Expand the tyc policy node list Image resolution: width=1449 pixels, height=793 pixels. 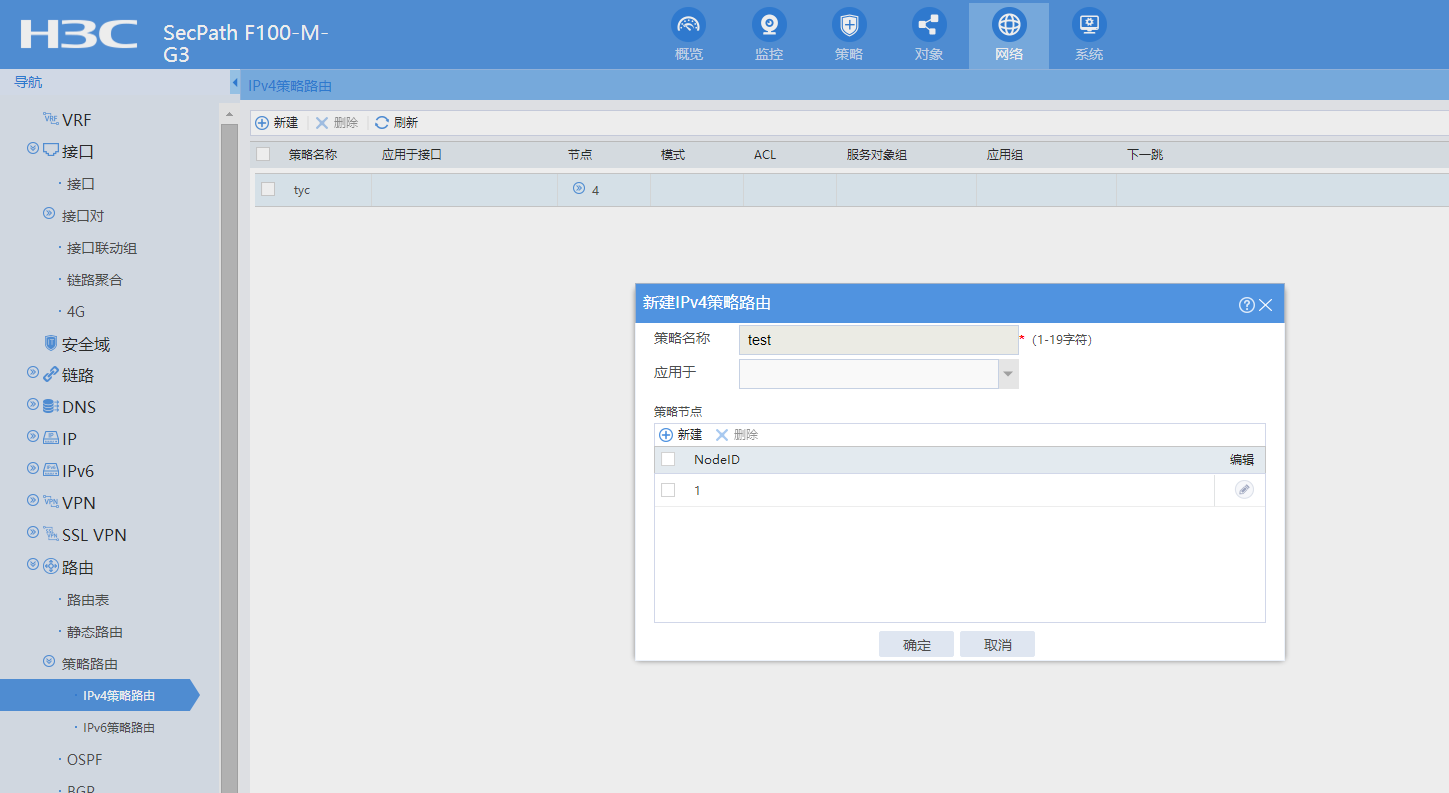pos(579,188)
